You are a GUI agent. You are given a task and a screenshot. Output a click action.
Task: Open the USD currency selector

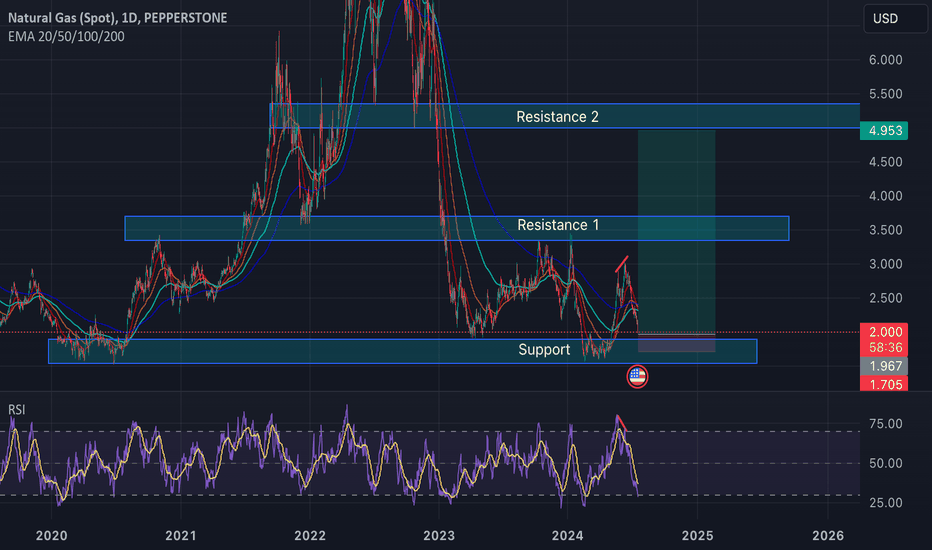[895, 18]
